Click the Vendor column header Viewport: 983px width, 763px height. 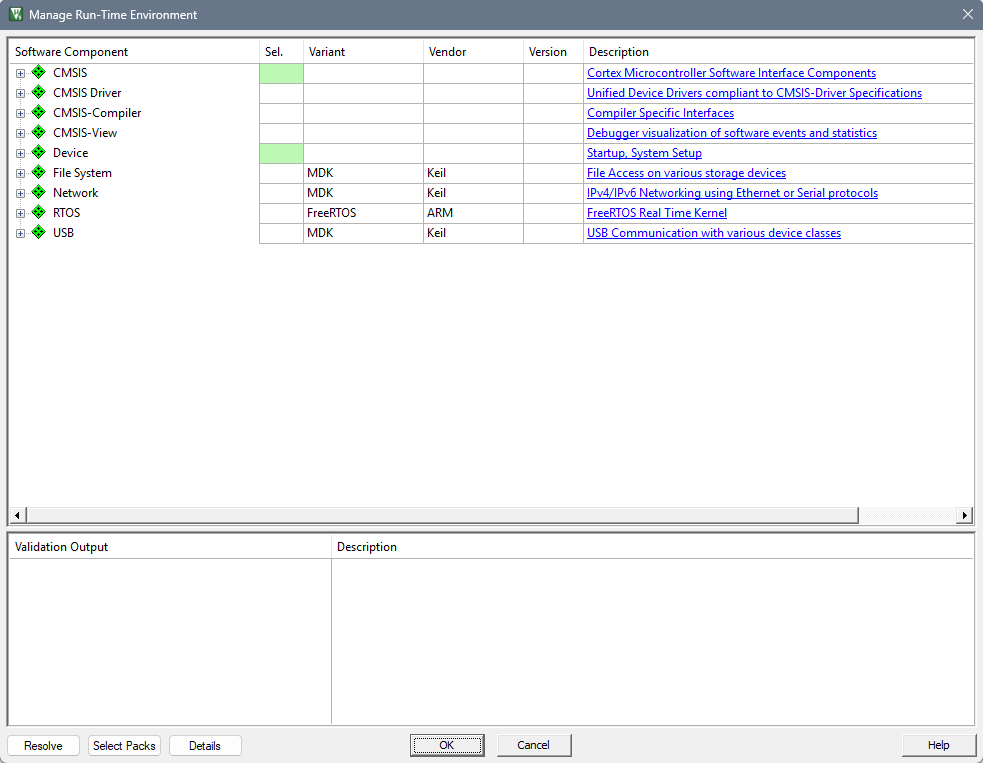473,51
